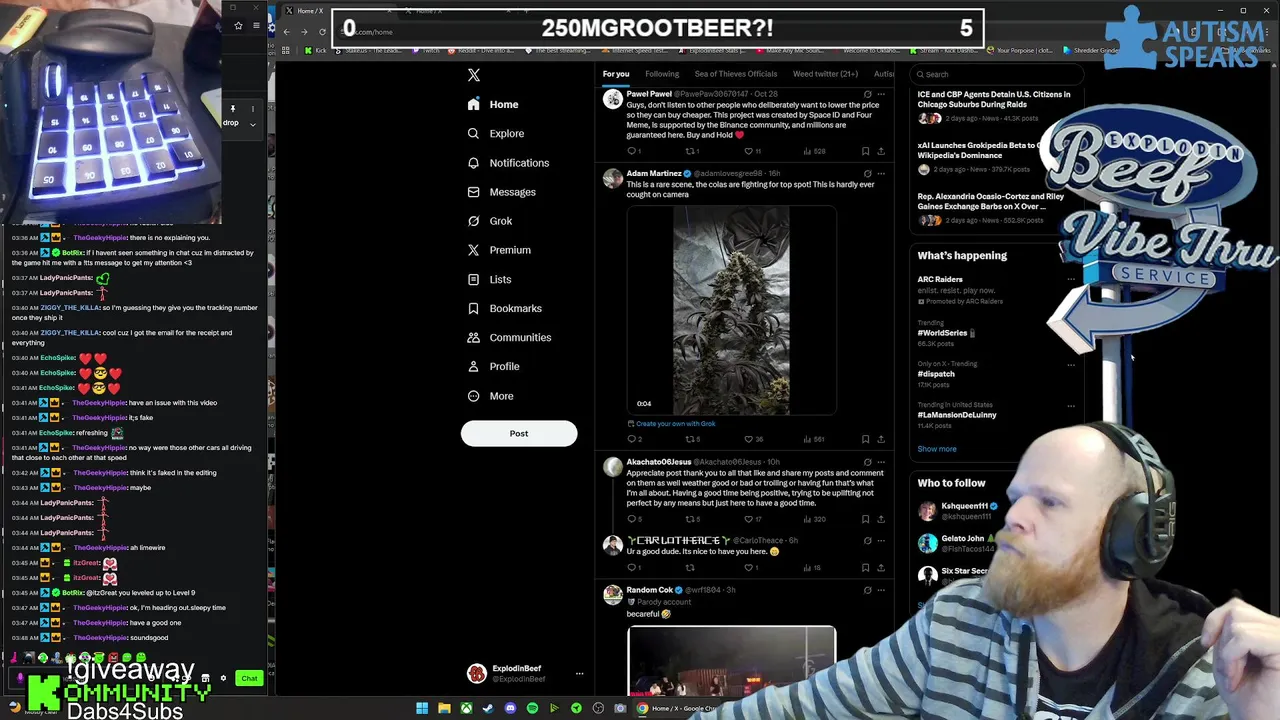
Task: Open Profile in X sidebar
Action: point(493,366)
